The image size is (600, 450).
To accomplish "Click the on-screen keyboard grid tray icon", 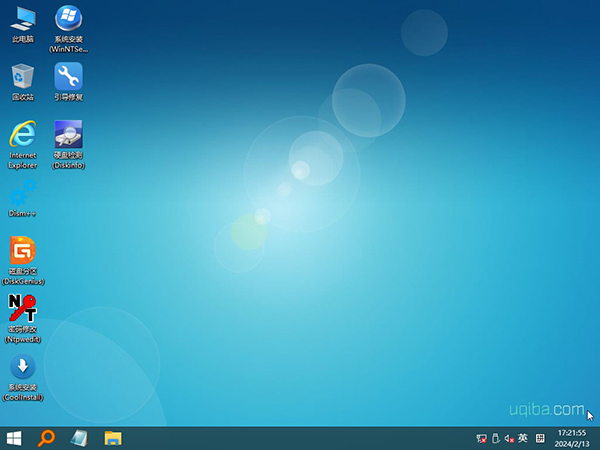I will (x=540, y=438).
